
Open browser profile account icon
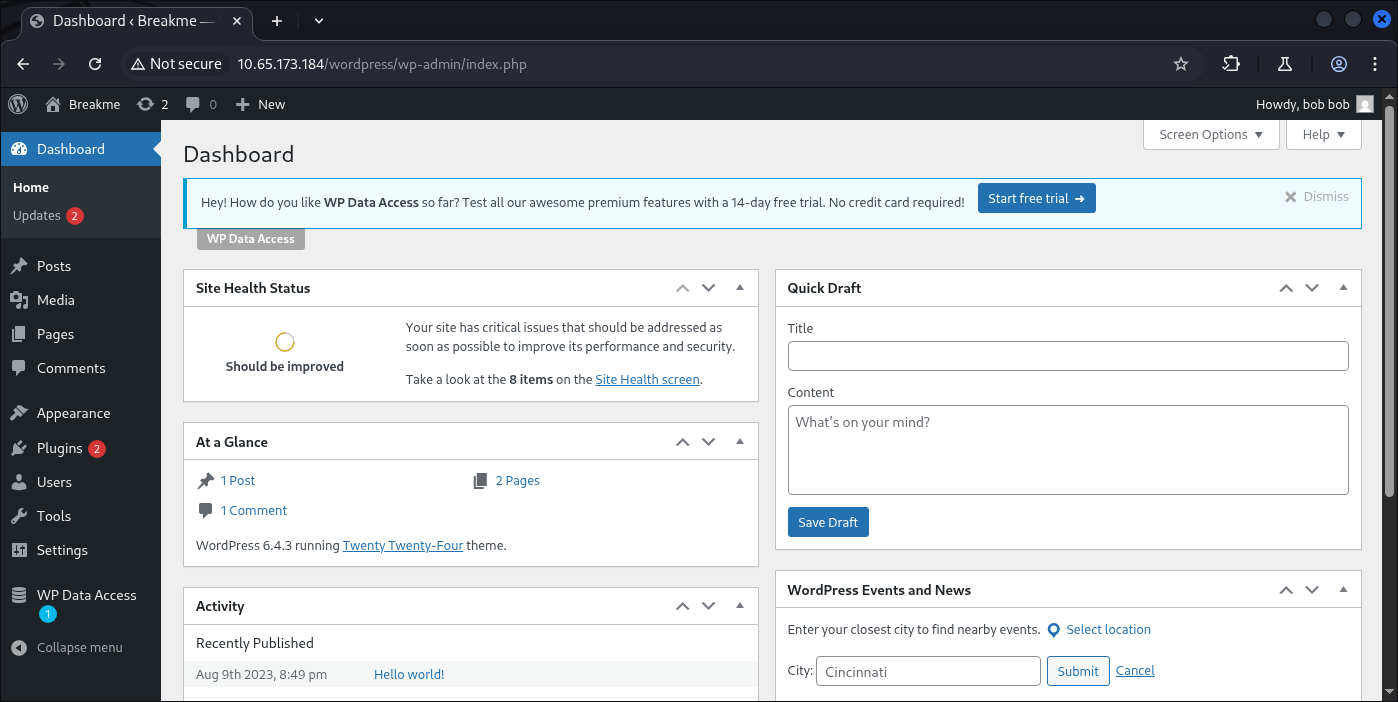pyautogui.click(x=1339, y=64)
